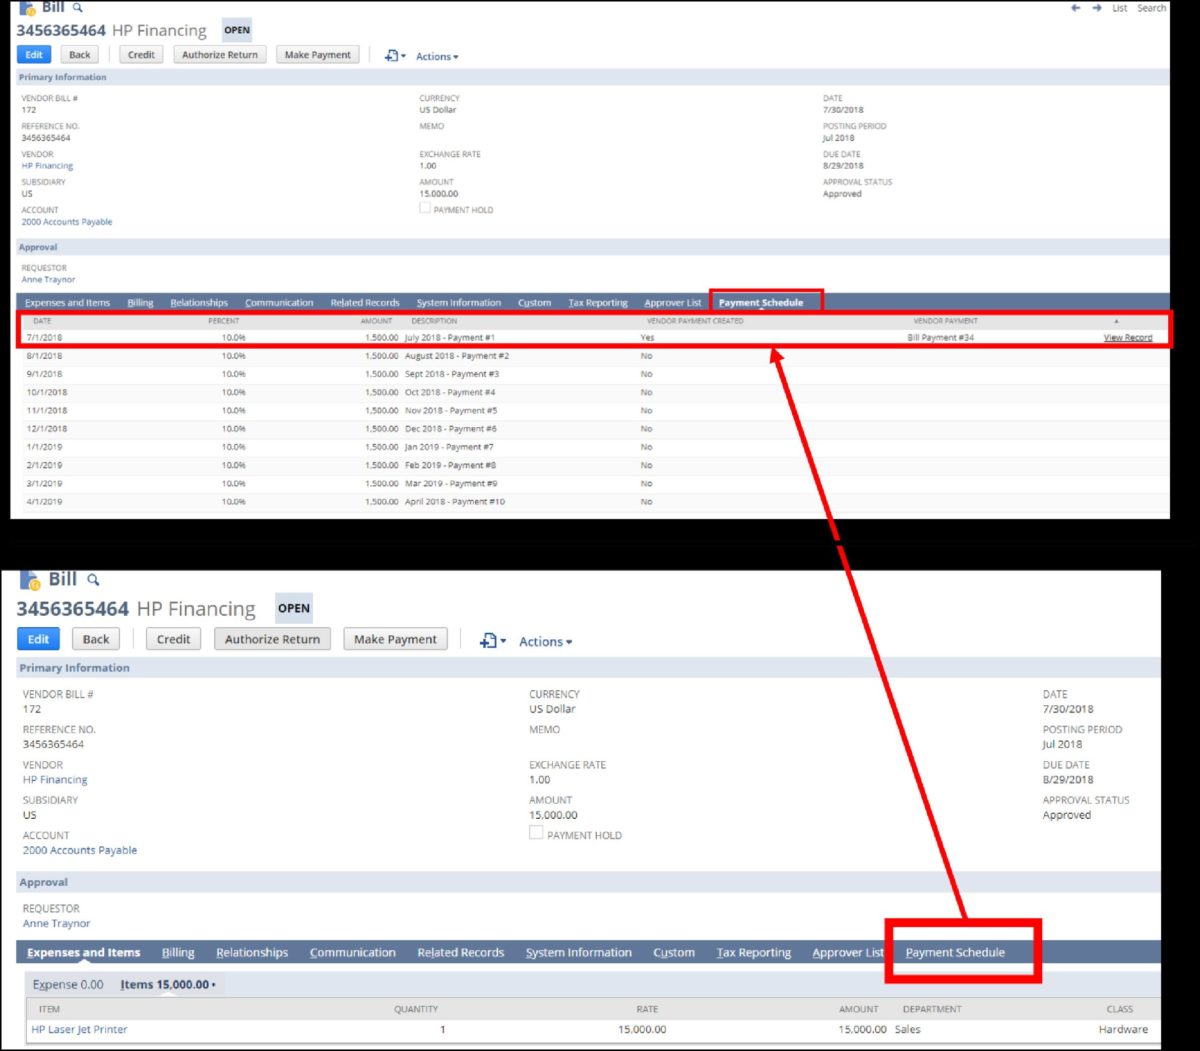This screenshot has width=1200, height=1051.
Task: Click magnifier icon beside Bill in enlarged view
Action: point(93,580)
